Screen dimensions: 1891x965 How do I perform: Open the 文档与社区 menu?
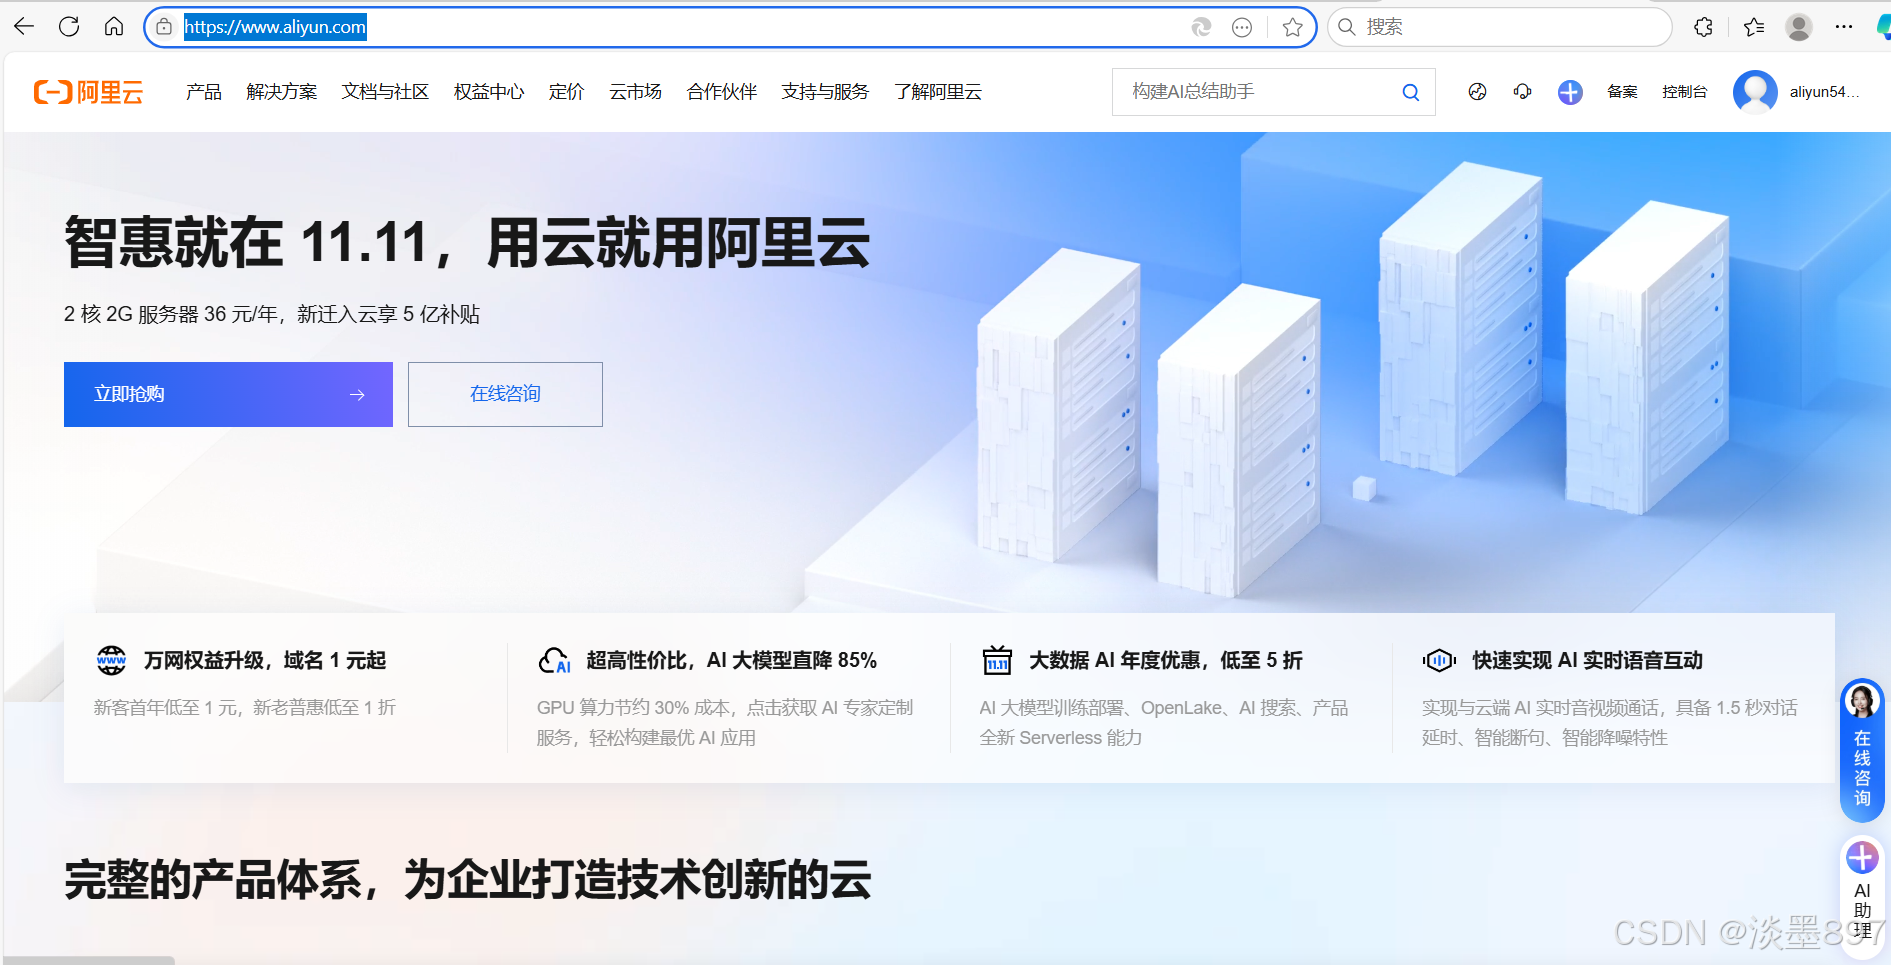[385, 92]
